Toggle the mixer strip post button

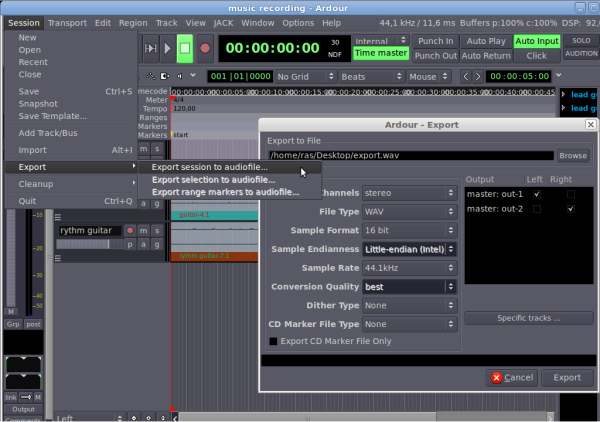coord(33,324)
